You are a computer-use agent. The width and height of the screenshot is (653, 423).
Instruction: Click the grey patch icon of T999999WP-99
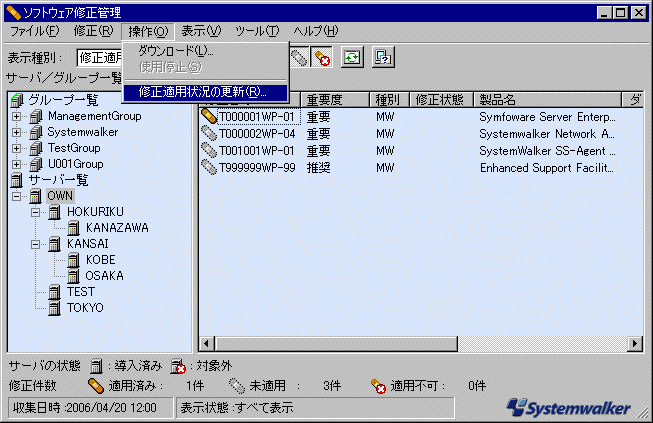[209, 167]
